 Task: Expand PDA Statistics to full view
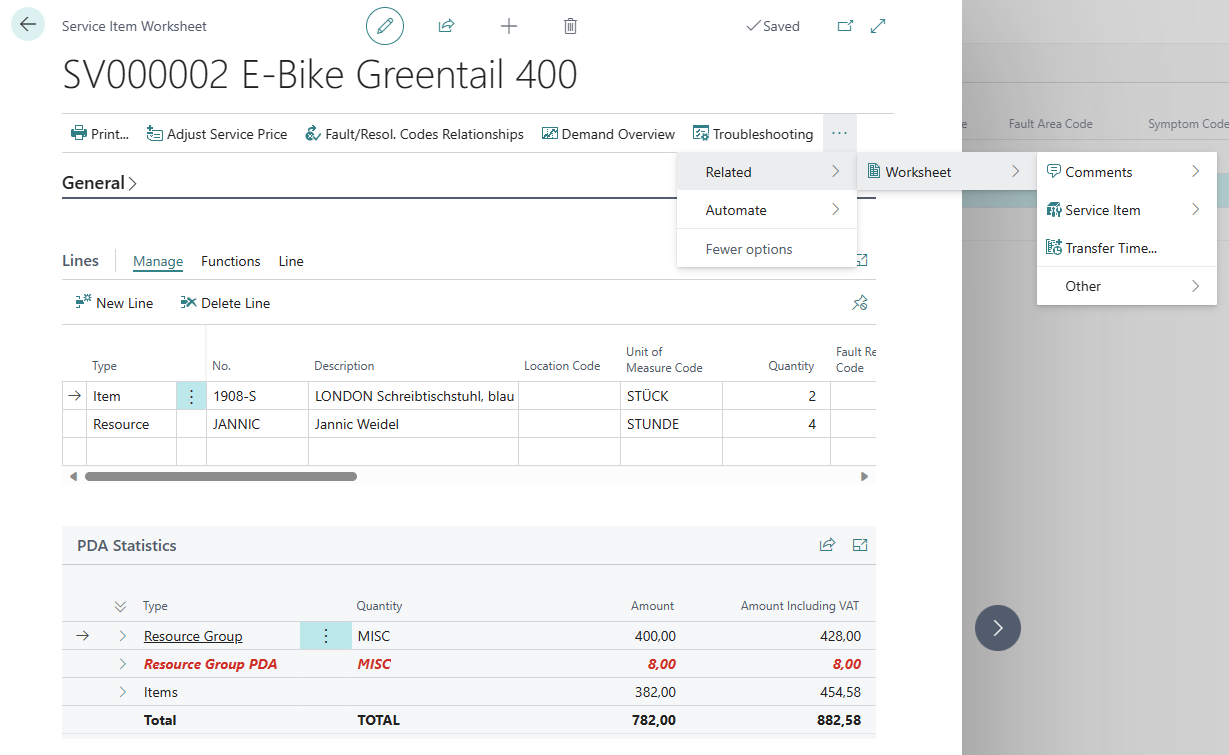[860, 545]
